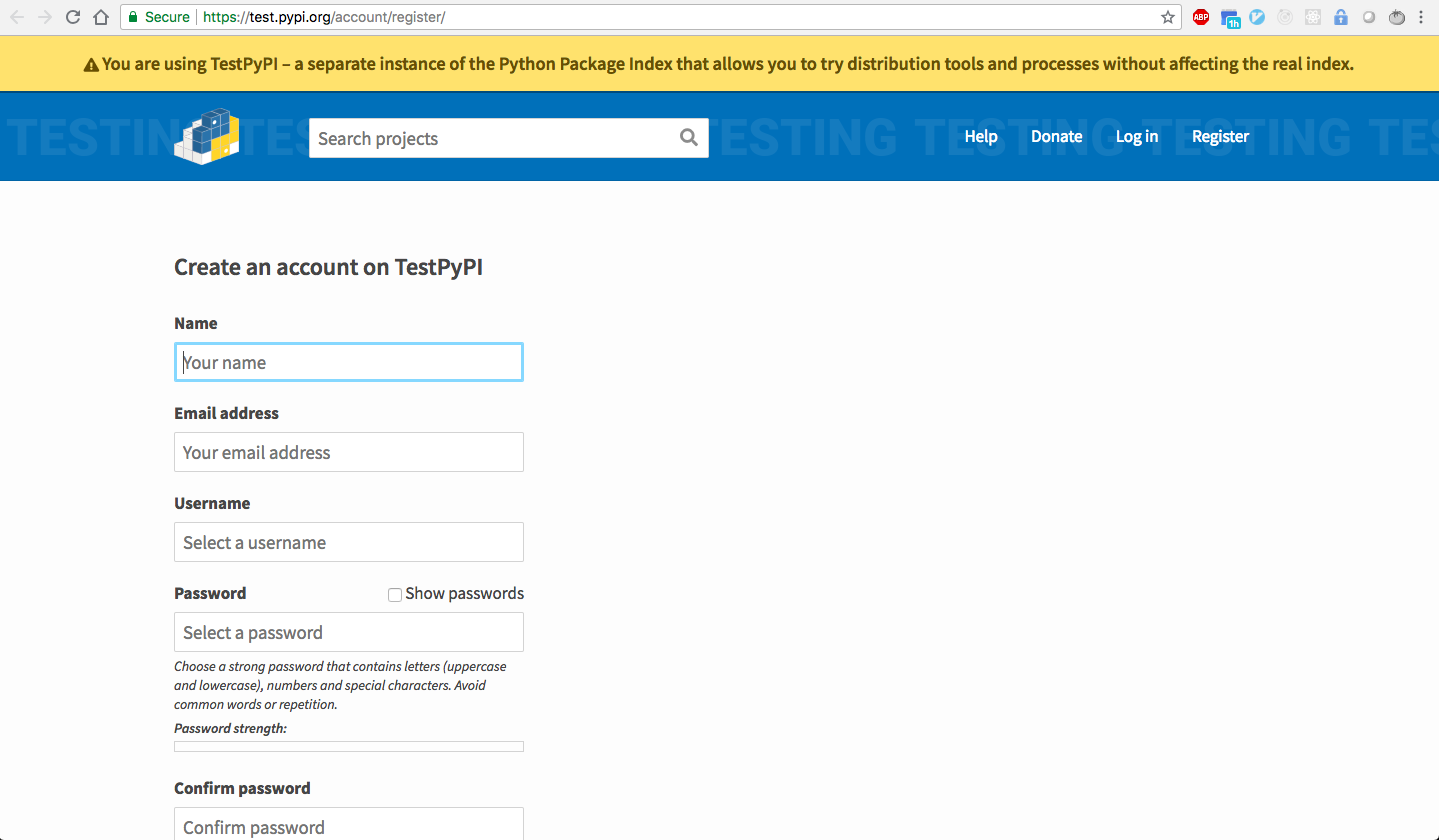Click the PyPI cubes logo
Screen dimensions: 1439x840
(207, 136)
